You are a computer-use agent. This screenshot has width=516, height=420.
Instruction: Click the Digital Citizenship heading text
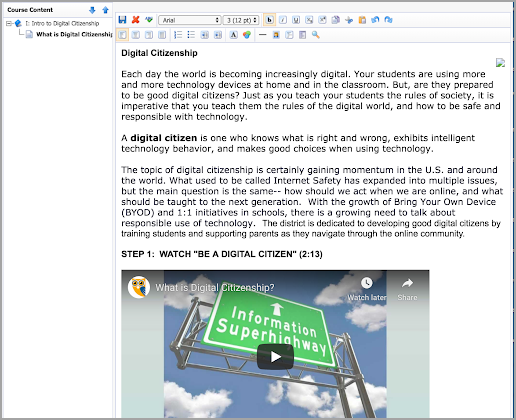[159, 53]
